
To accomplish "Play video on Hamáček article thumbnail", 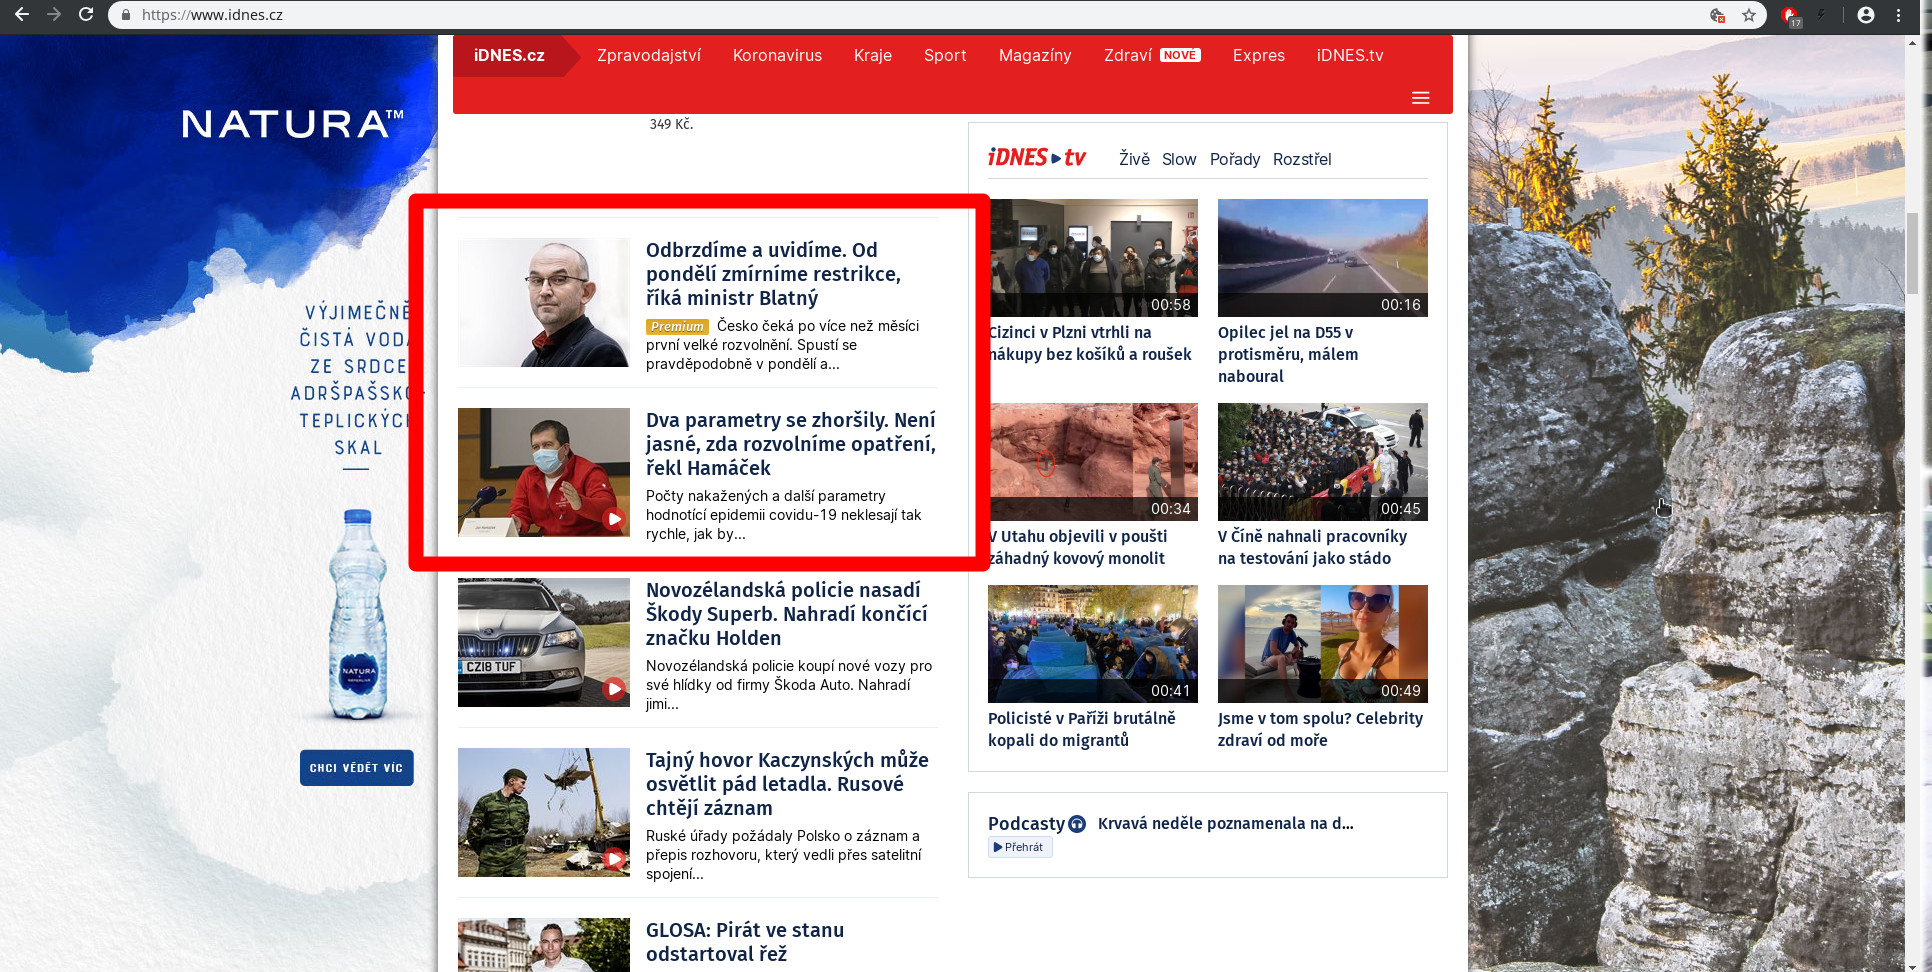I will 614,518.
